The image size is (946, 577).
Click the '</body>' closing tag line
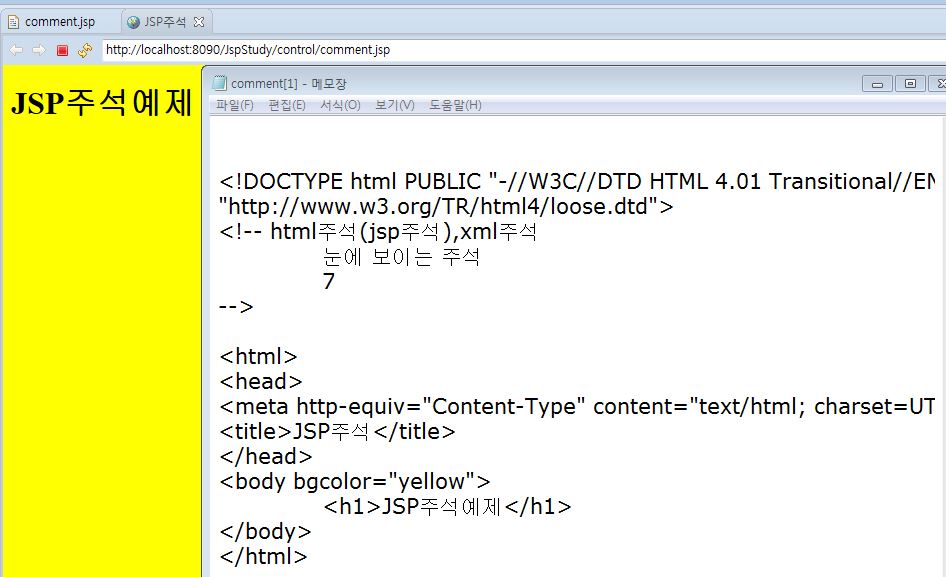(x=265, y=531)
